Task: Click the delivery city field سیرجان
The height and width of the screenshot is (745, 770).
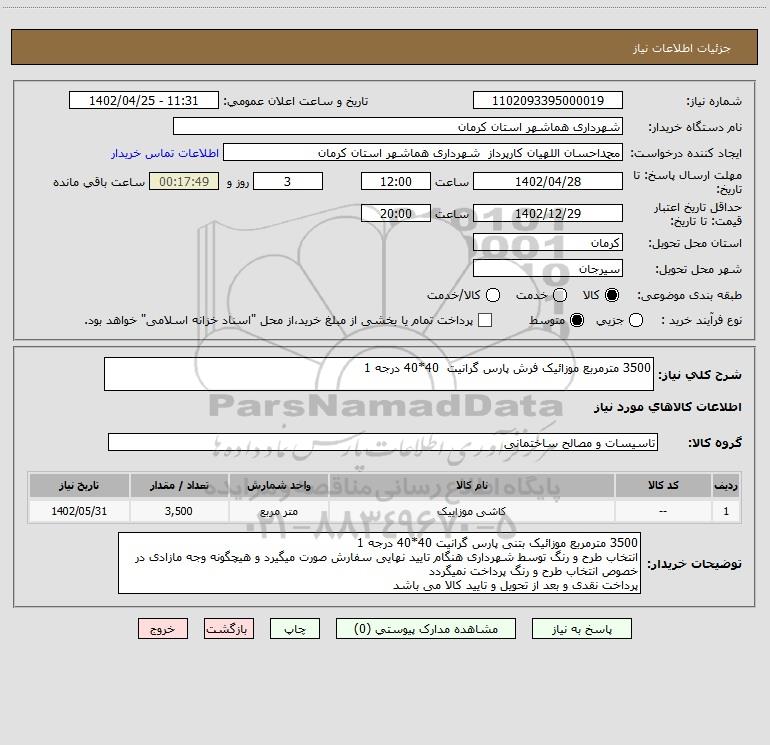Action: (548, 269)
